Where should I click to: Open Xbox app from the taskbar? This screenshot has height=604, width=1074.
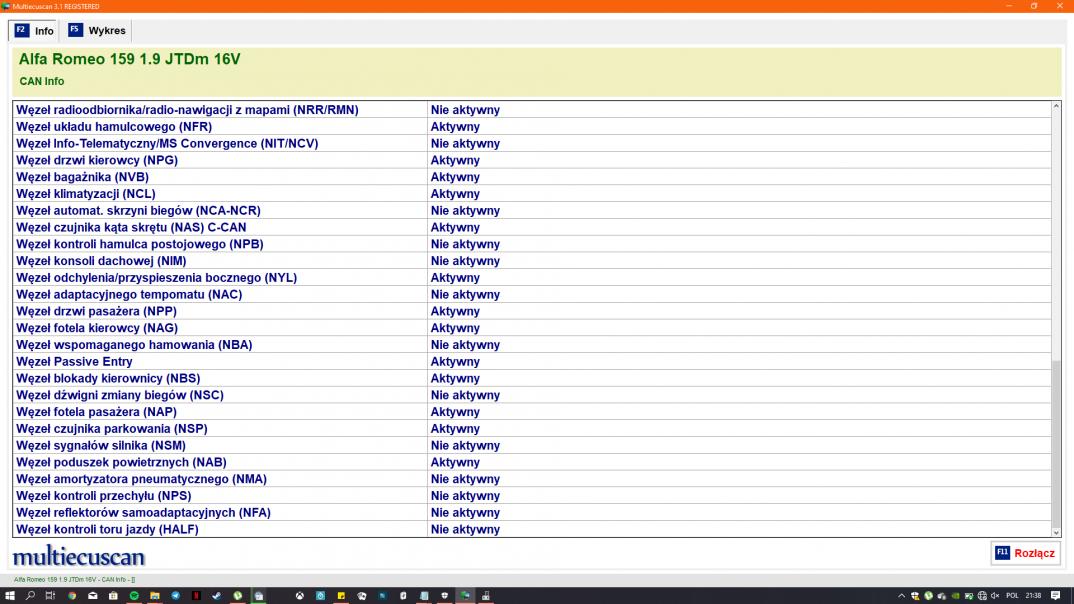click(x=300, y=596)
